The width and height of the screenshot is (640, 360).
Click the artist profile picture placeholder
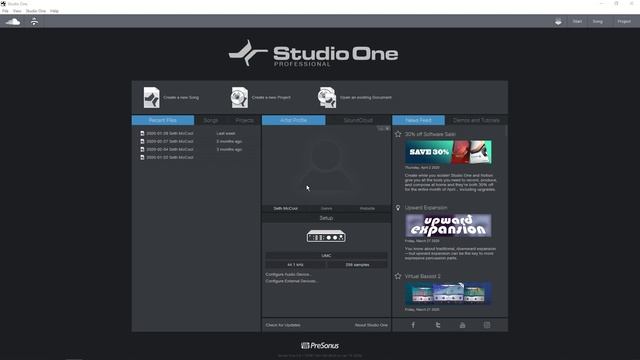[x=326, y=165]
